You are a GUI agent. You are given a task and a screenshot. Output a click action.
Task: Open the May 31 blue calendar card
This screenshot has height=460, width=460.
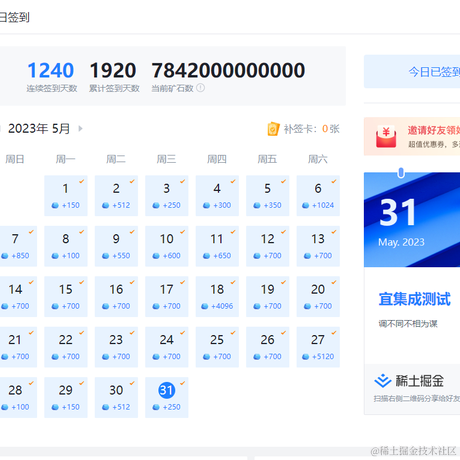pyautogui.click(x=412, y=219)
